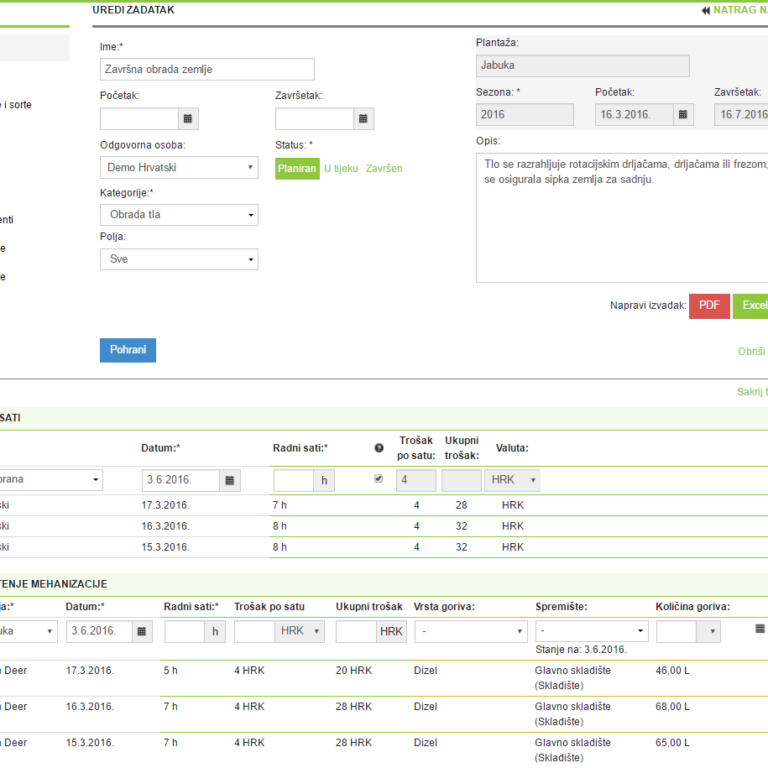768x768 pixels.
Task: Click Sezona field showing 2016
Action: click(x=525, y=115)
